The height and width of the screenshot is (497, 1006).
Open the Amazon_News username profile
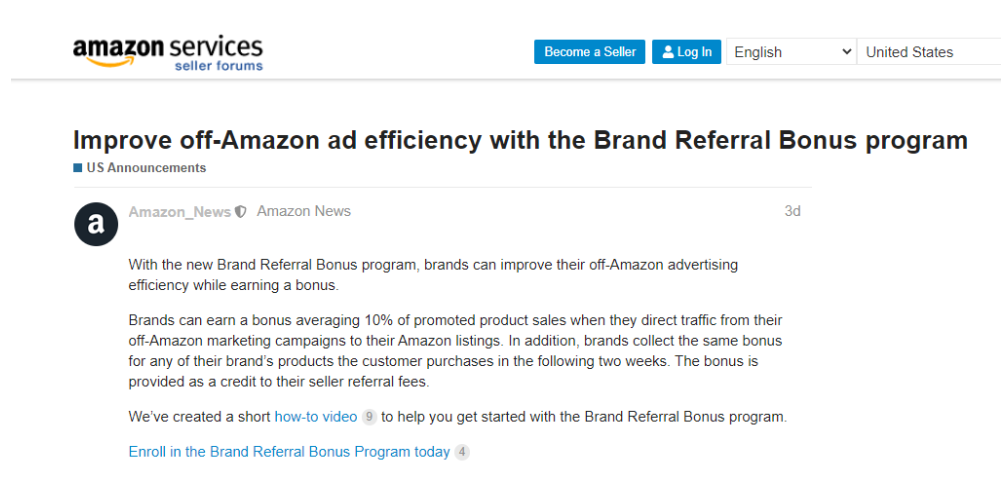pos(180,212)
